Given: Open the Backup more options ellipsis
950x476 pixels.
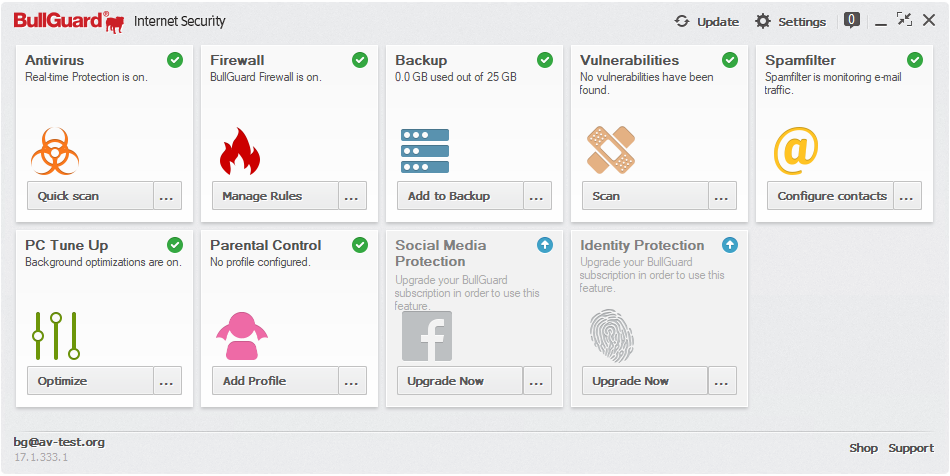Looking at the screenshot, I should pos(537,196).
